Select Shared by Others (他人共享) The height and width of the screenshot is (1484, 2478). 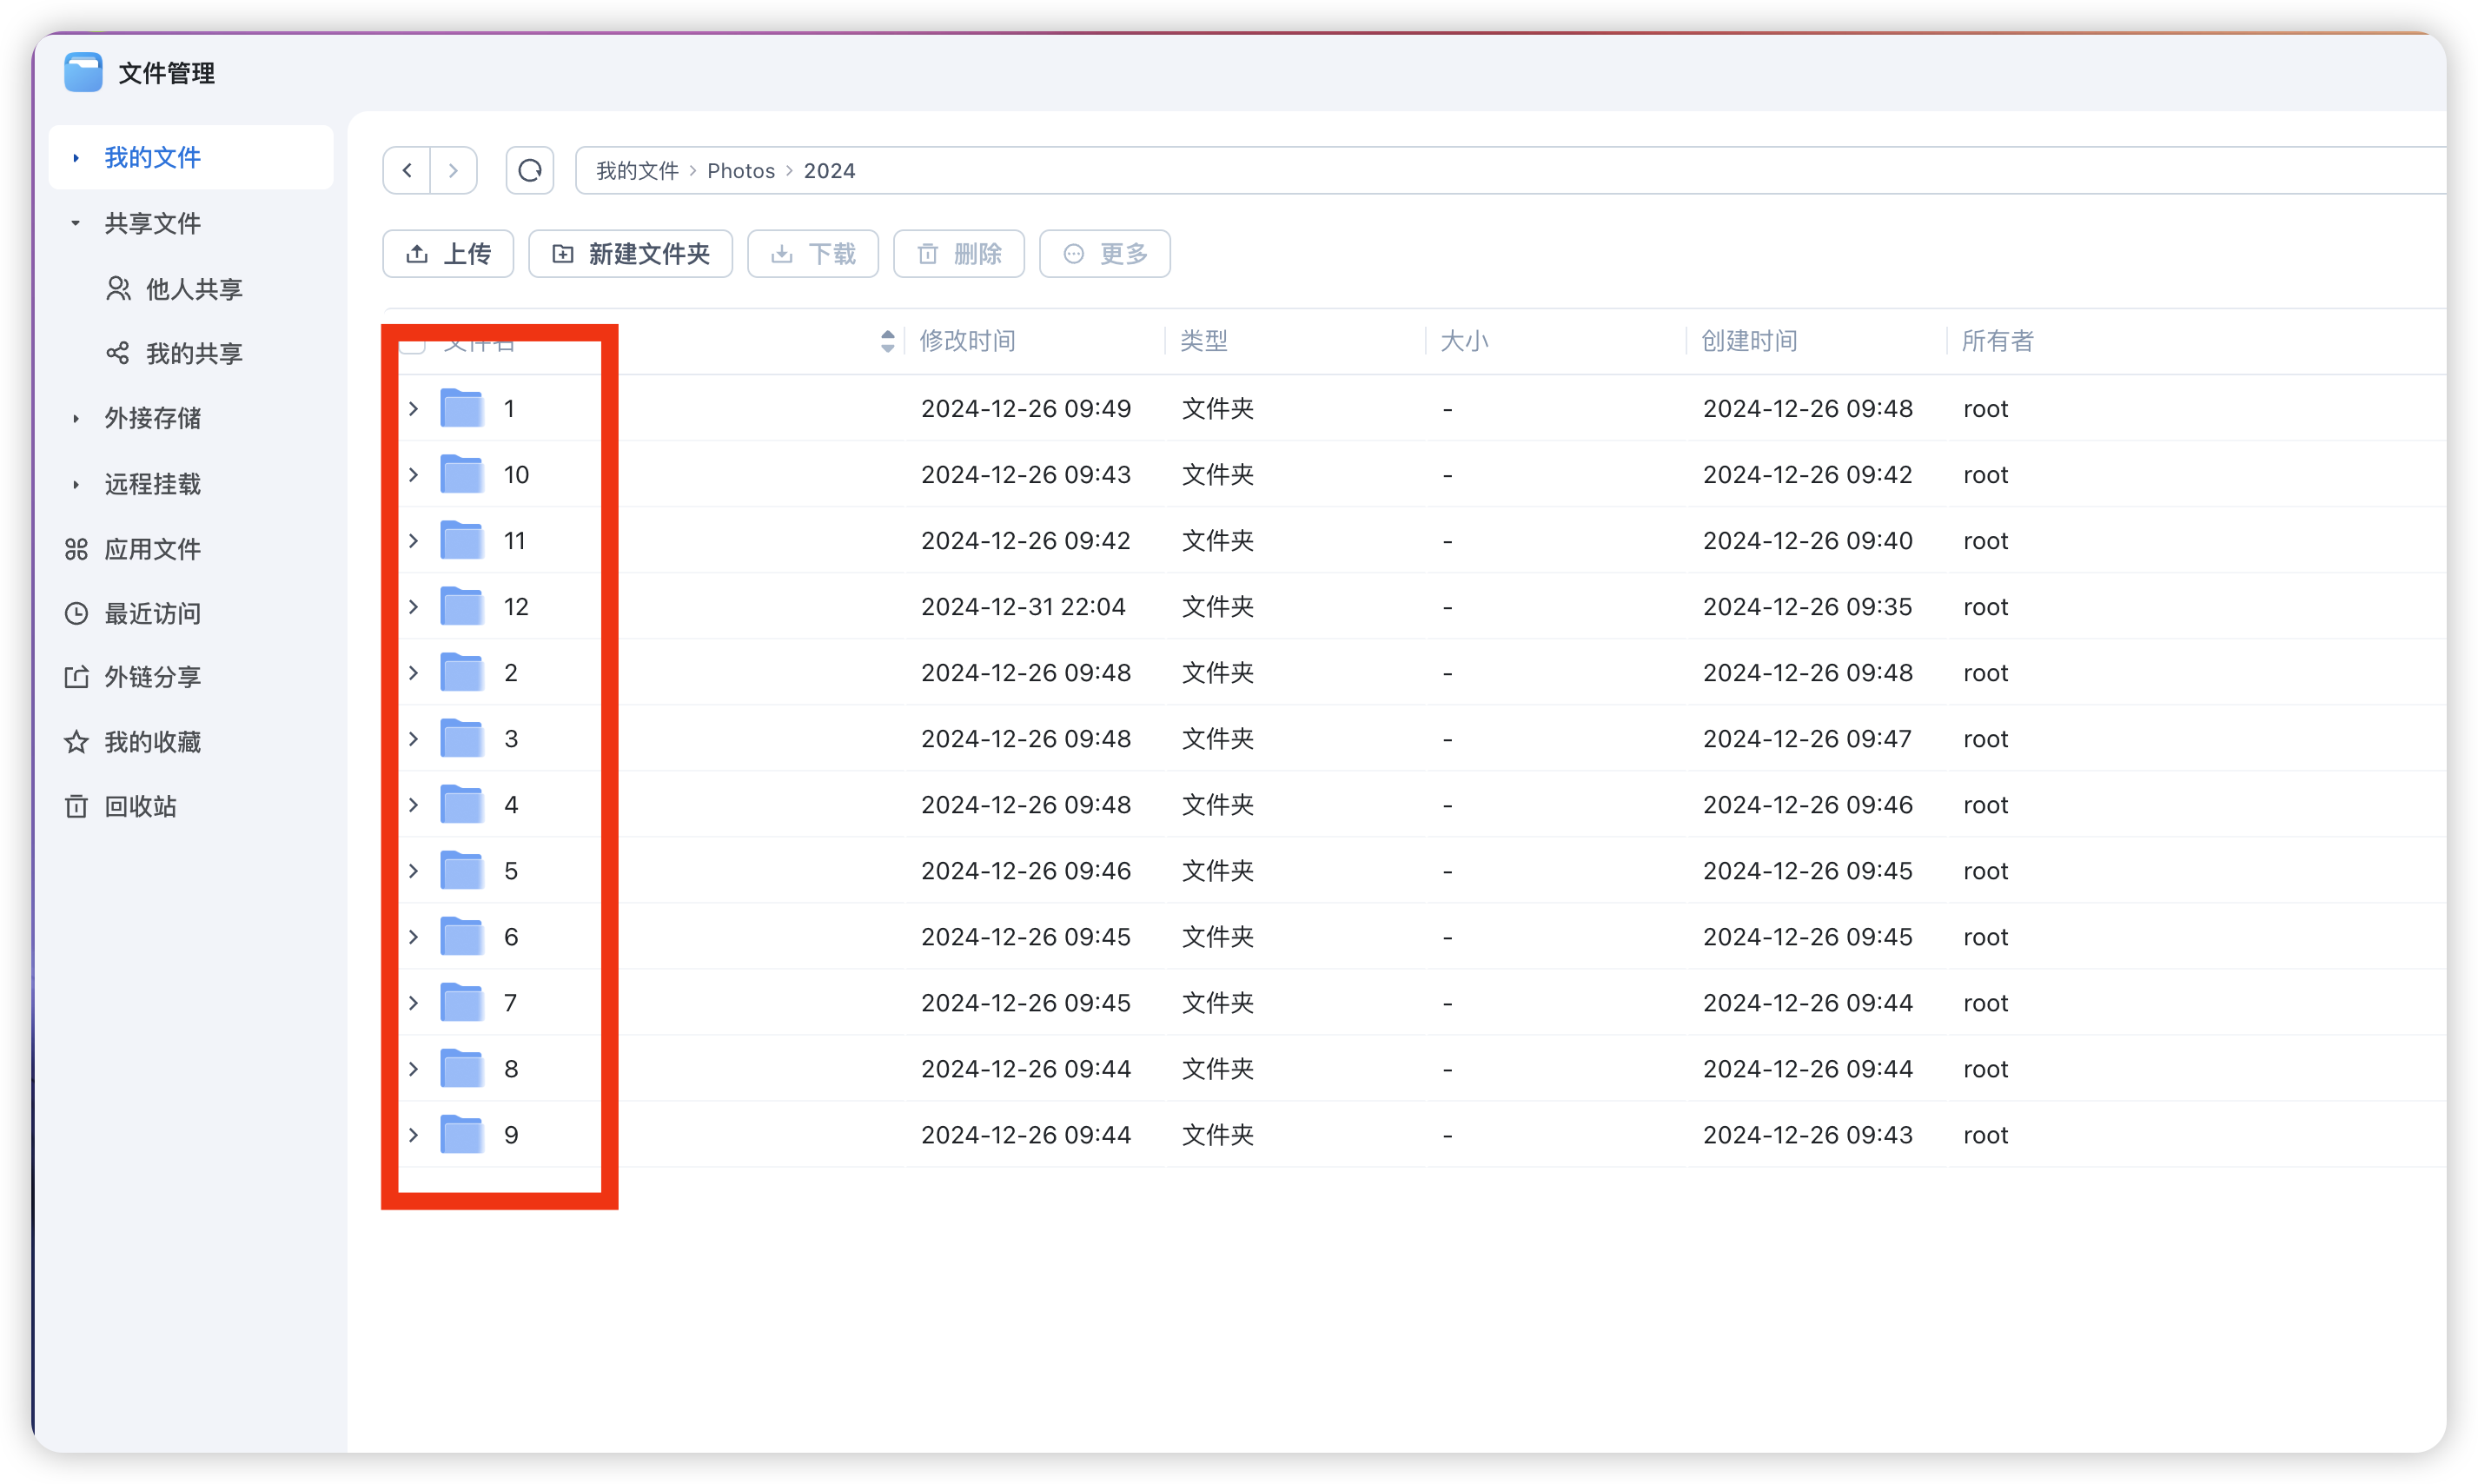pos(194,289)
